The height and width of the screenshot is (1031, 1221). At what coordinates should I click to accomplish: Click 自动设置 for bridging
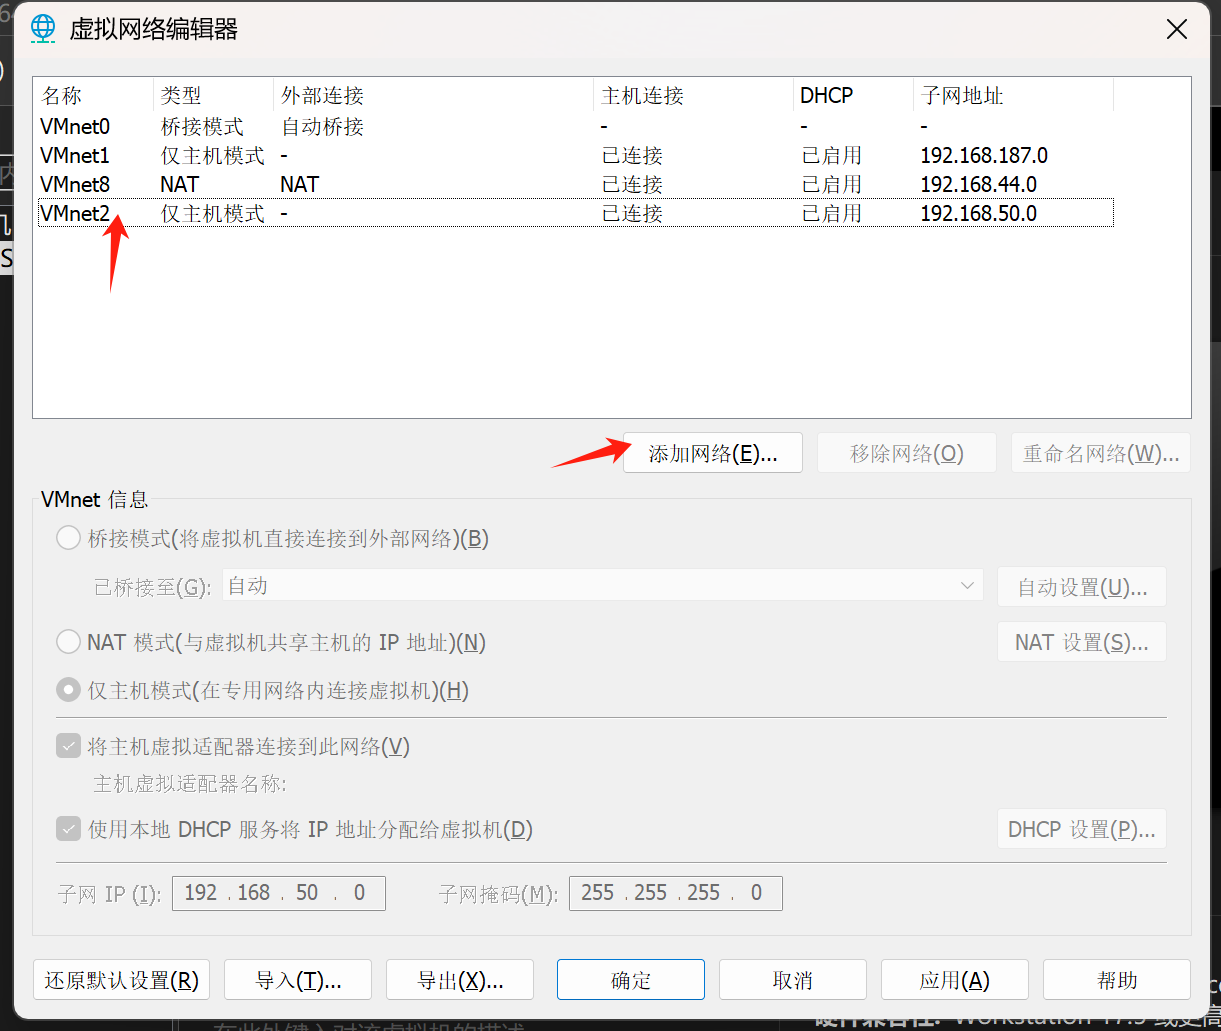point(1081,586)
